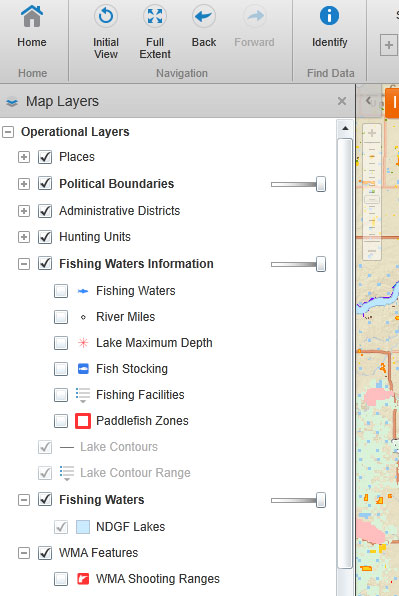Expand the Lake Contour Range legend icon
This screenshot has width=399, height=596.
point(67,474)
